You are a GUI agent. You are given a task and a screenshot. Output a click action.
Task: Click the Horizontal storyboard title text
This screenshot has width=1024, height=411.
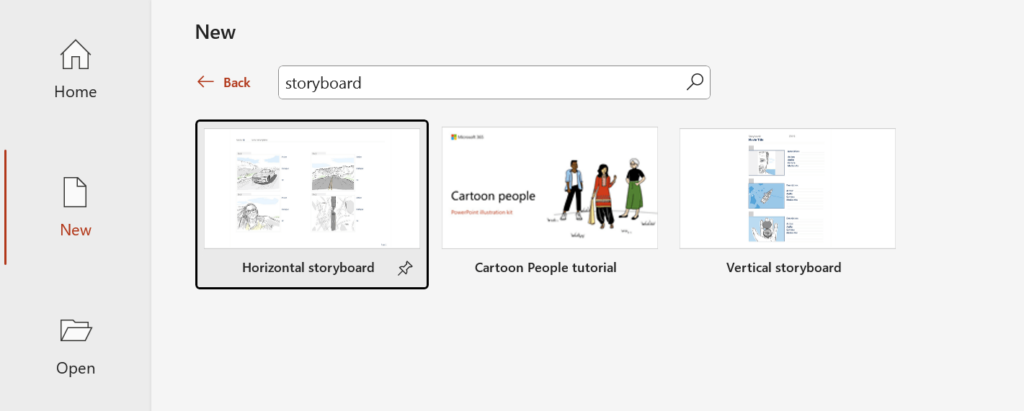tap(308, 268)
